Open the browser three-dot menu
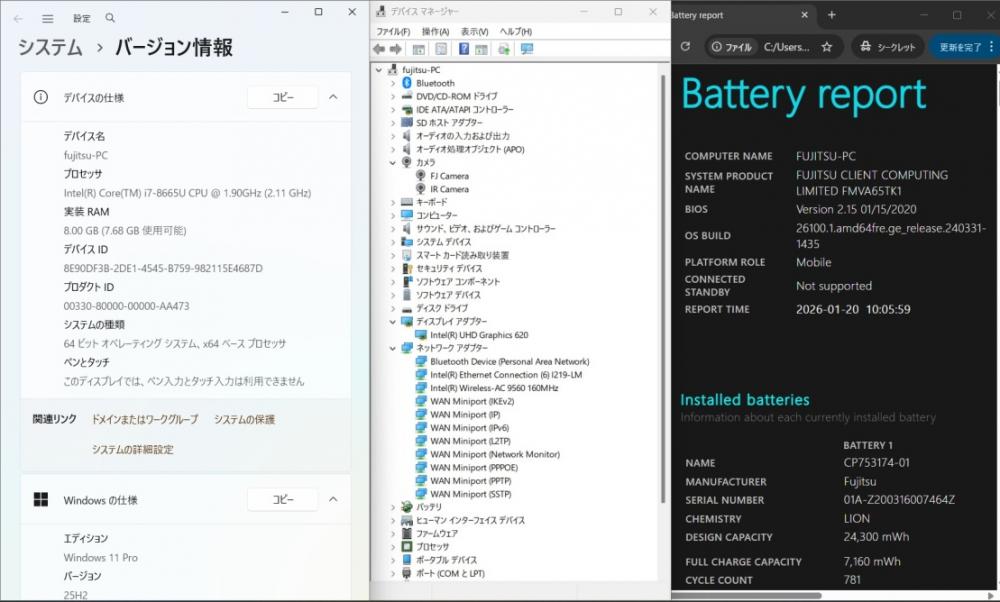Viewport: 1000px width, 602px height. pyautogui.click(x=992, y=47)
